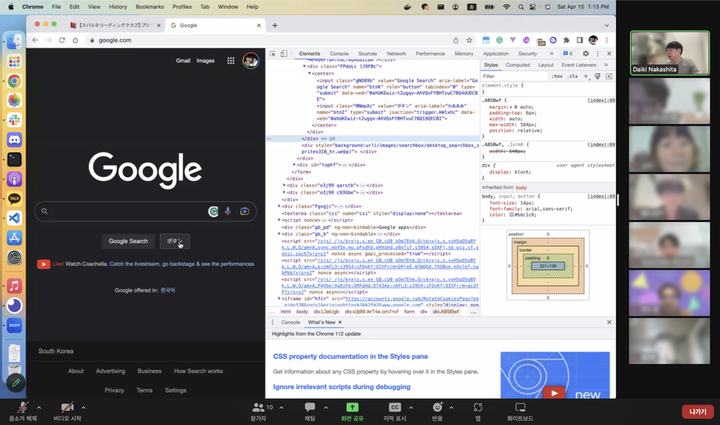Open Slack from the Dock
The width and height of the screenshot is (720, 425).
click(x=14, y=120)
